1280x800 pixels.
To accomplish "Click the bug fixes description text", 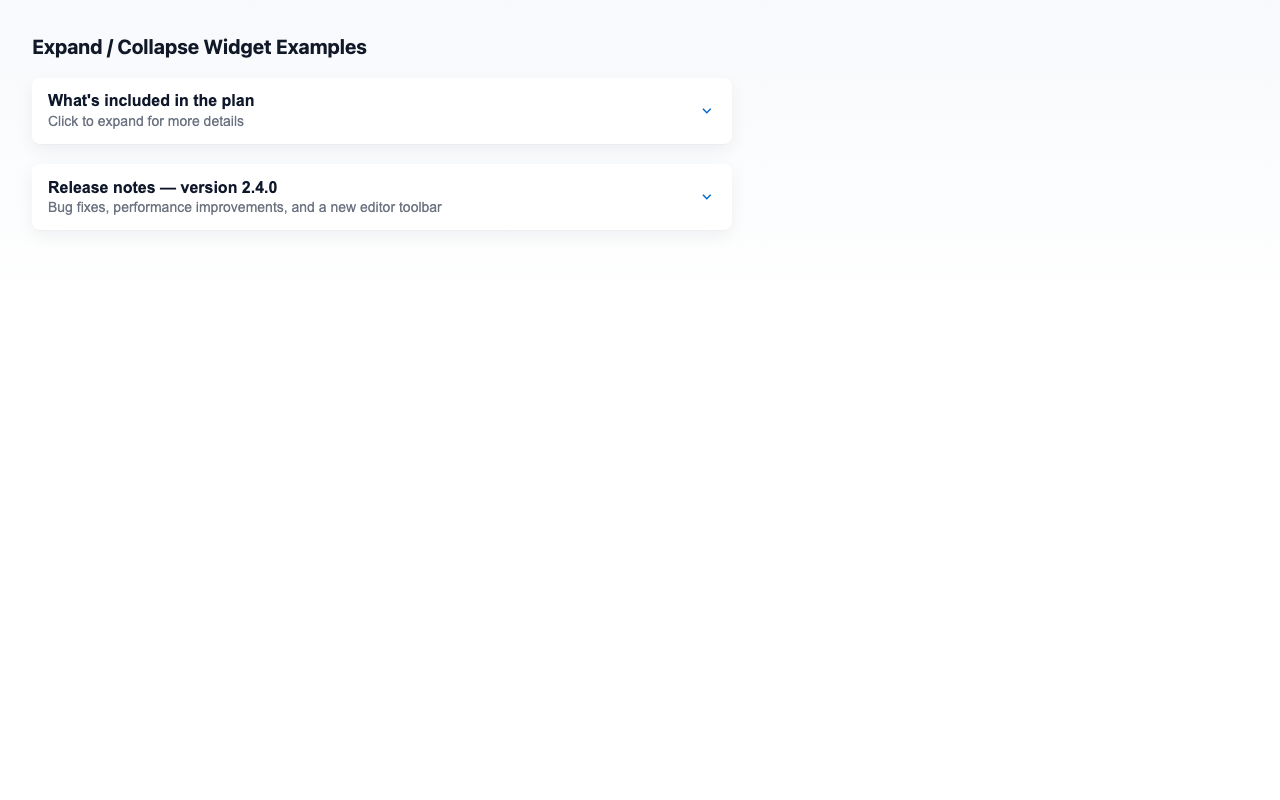I will [244, 207].
